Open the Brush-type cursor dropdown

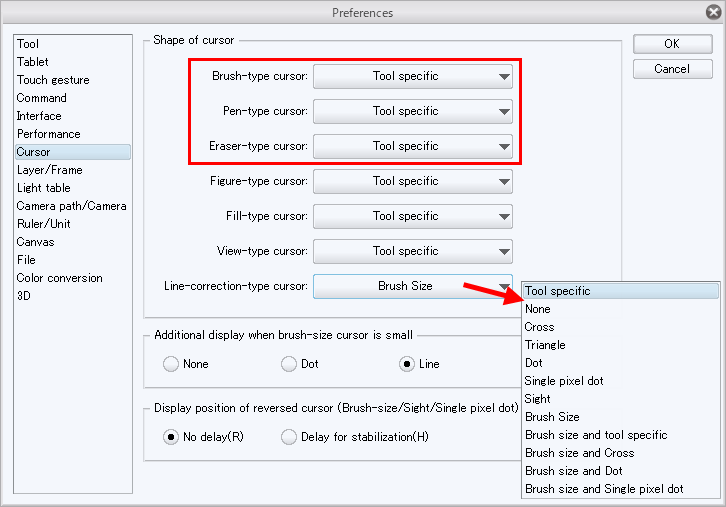click(413, 76)
